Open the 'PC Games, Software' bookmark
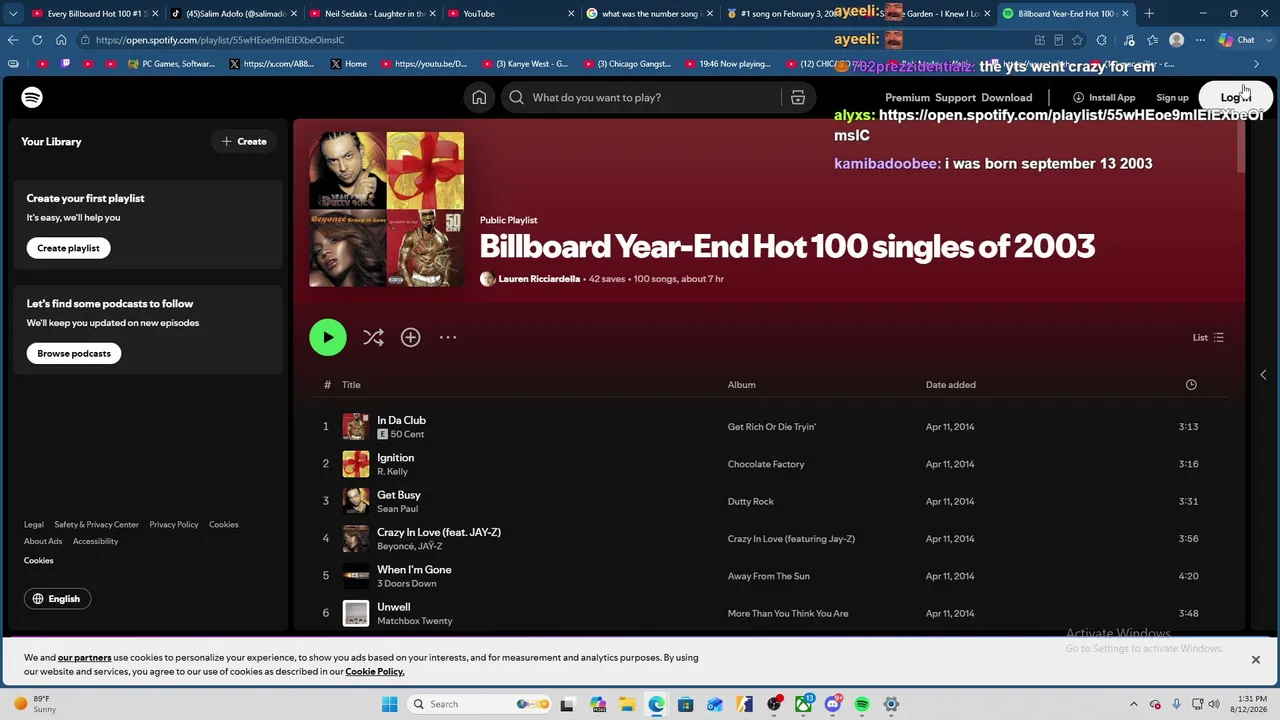1280x720 pixels. pyautogui.click(x=171, y=64)
